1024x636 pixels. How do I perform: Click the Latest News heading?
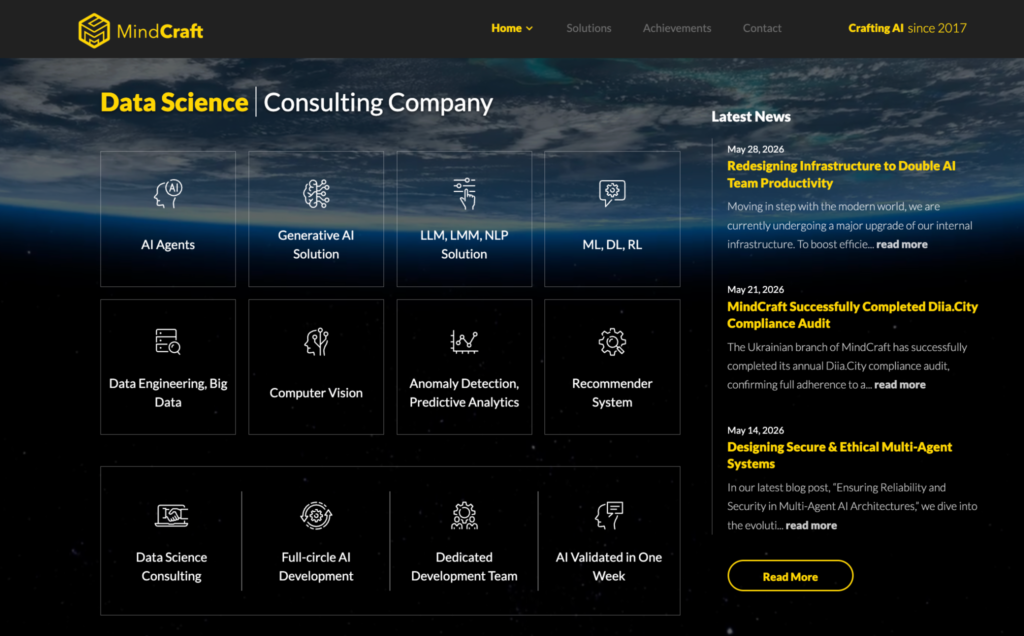(x=751, y=116)
